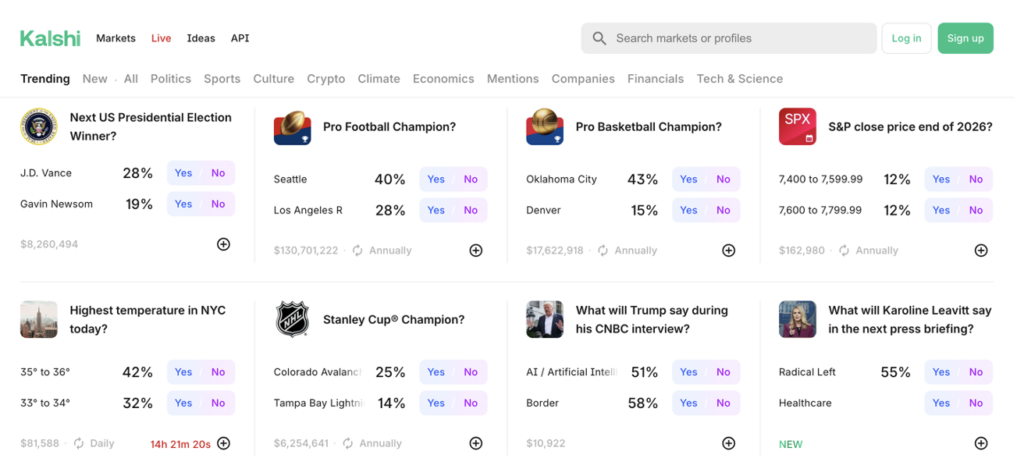The height and width of the screenshot is (476, 1024).
Task: Click the Kalshi logo
Action: pos(50,38)
